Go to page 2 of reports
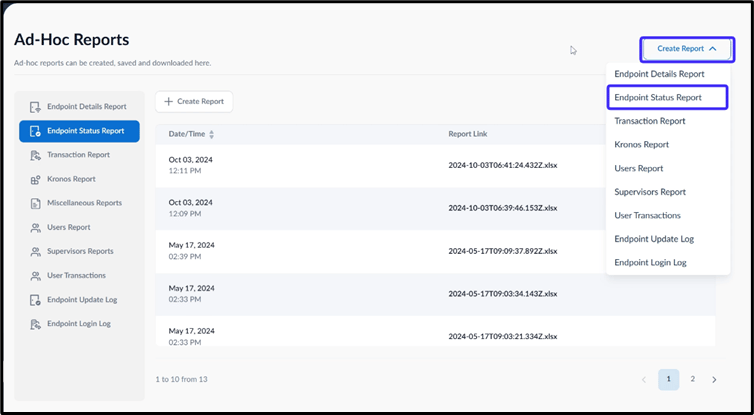The height and width of the screenshot is (415, 754). (692, 379)
